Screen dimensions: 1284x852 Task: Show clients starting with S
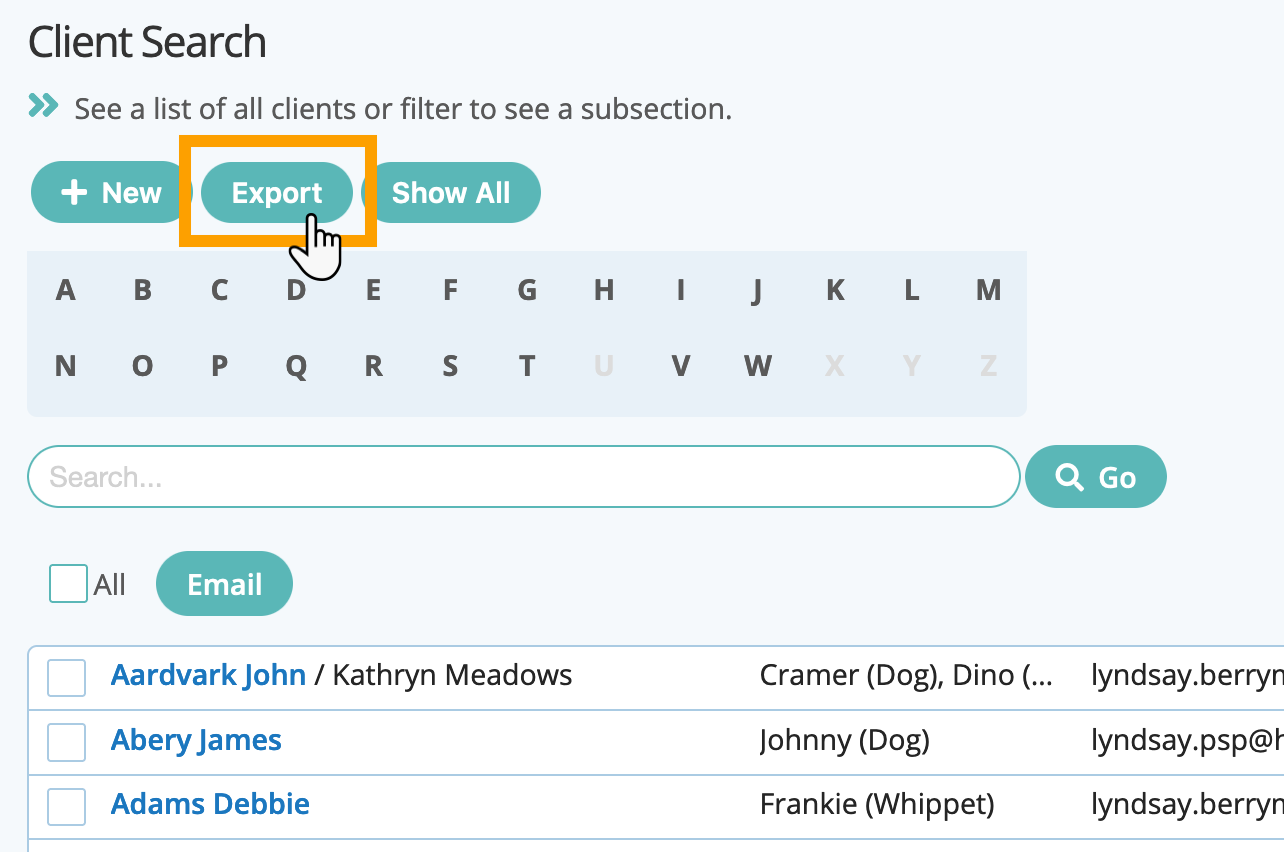point(450,366)
